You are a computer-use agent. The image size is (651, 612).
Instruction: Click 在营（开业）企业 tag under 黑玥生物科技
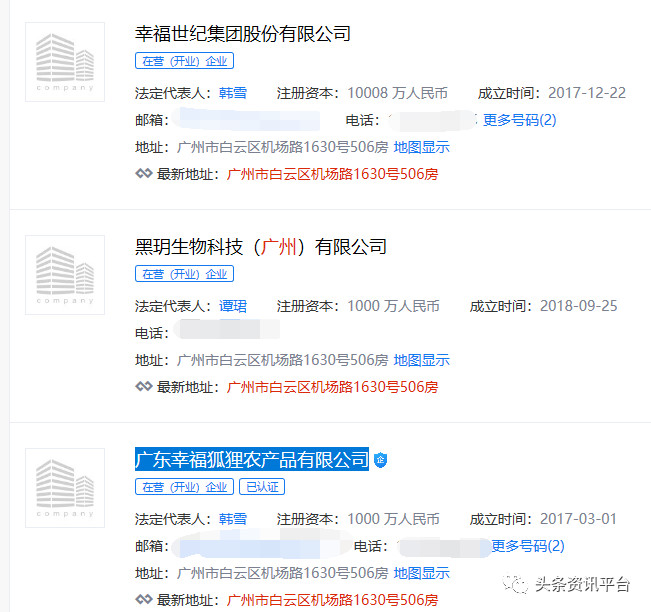point(184,274)
